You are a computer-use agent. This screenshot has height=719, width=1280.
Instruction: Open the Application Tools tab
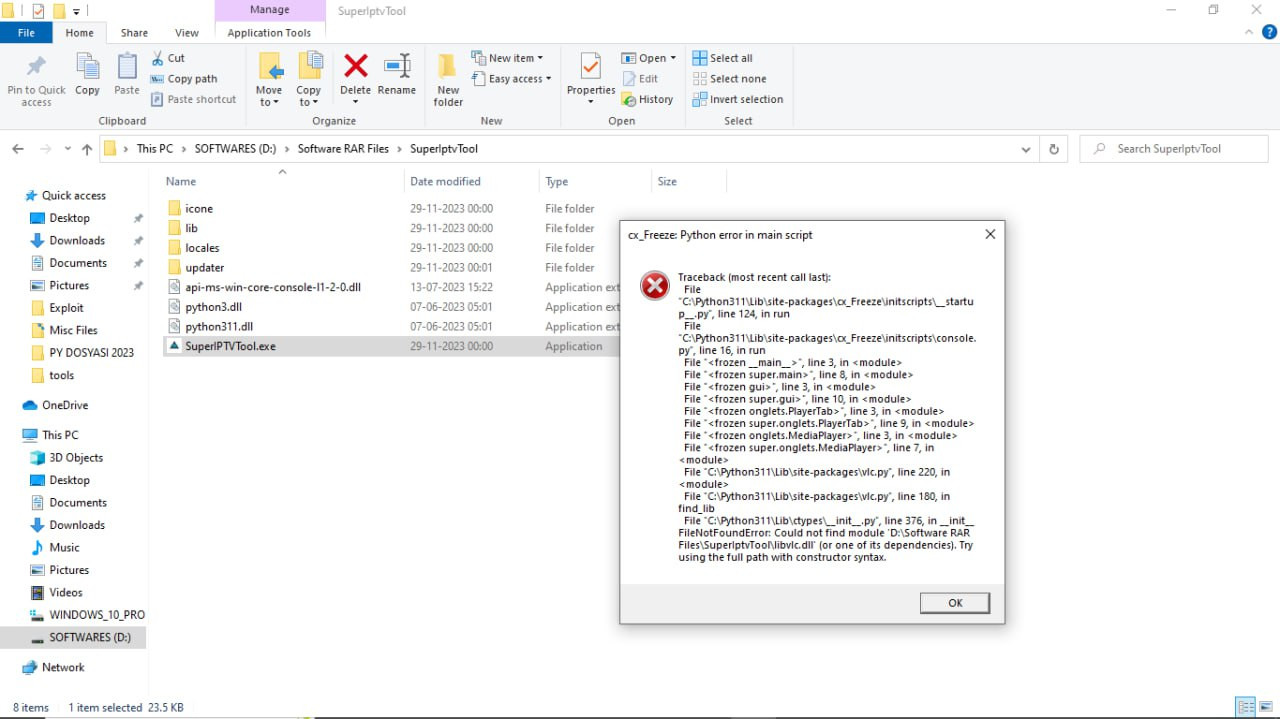point(269,33)
